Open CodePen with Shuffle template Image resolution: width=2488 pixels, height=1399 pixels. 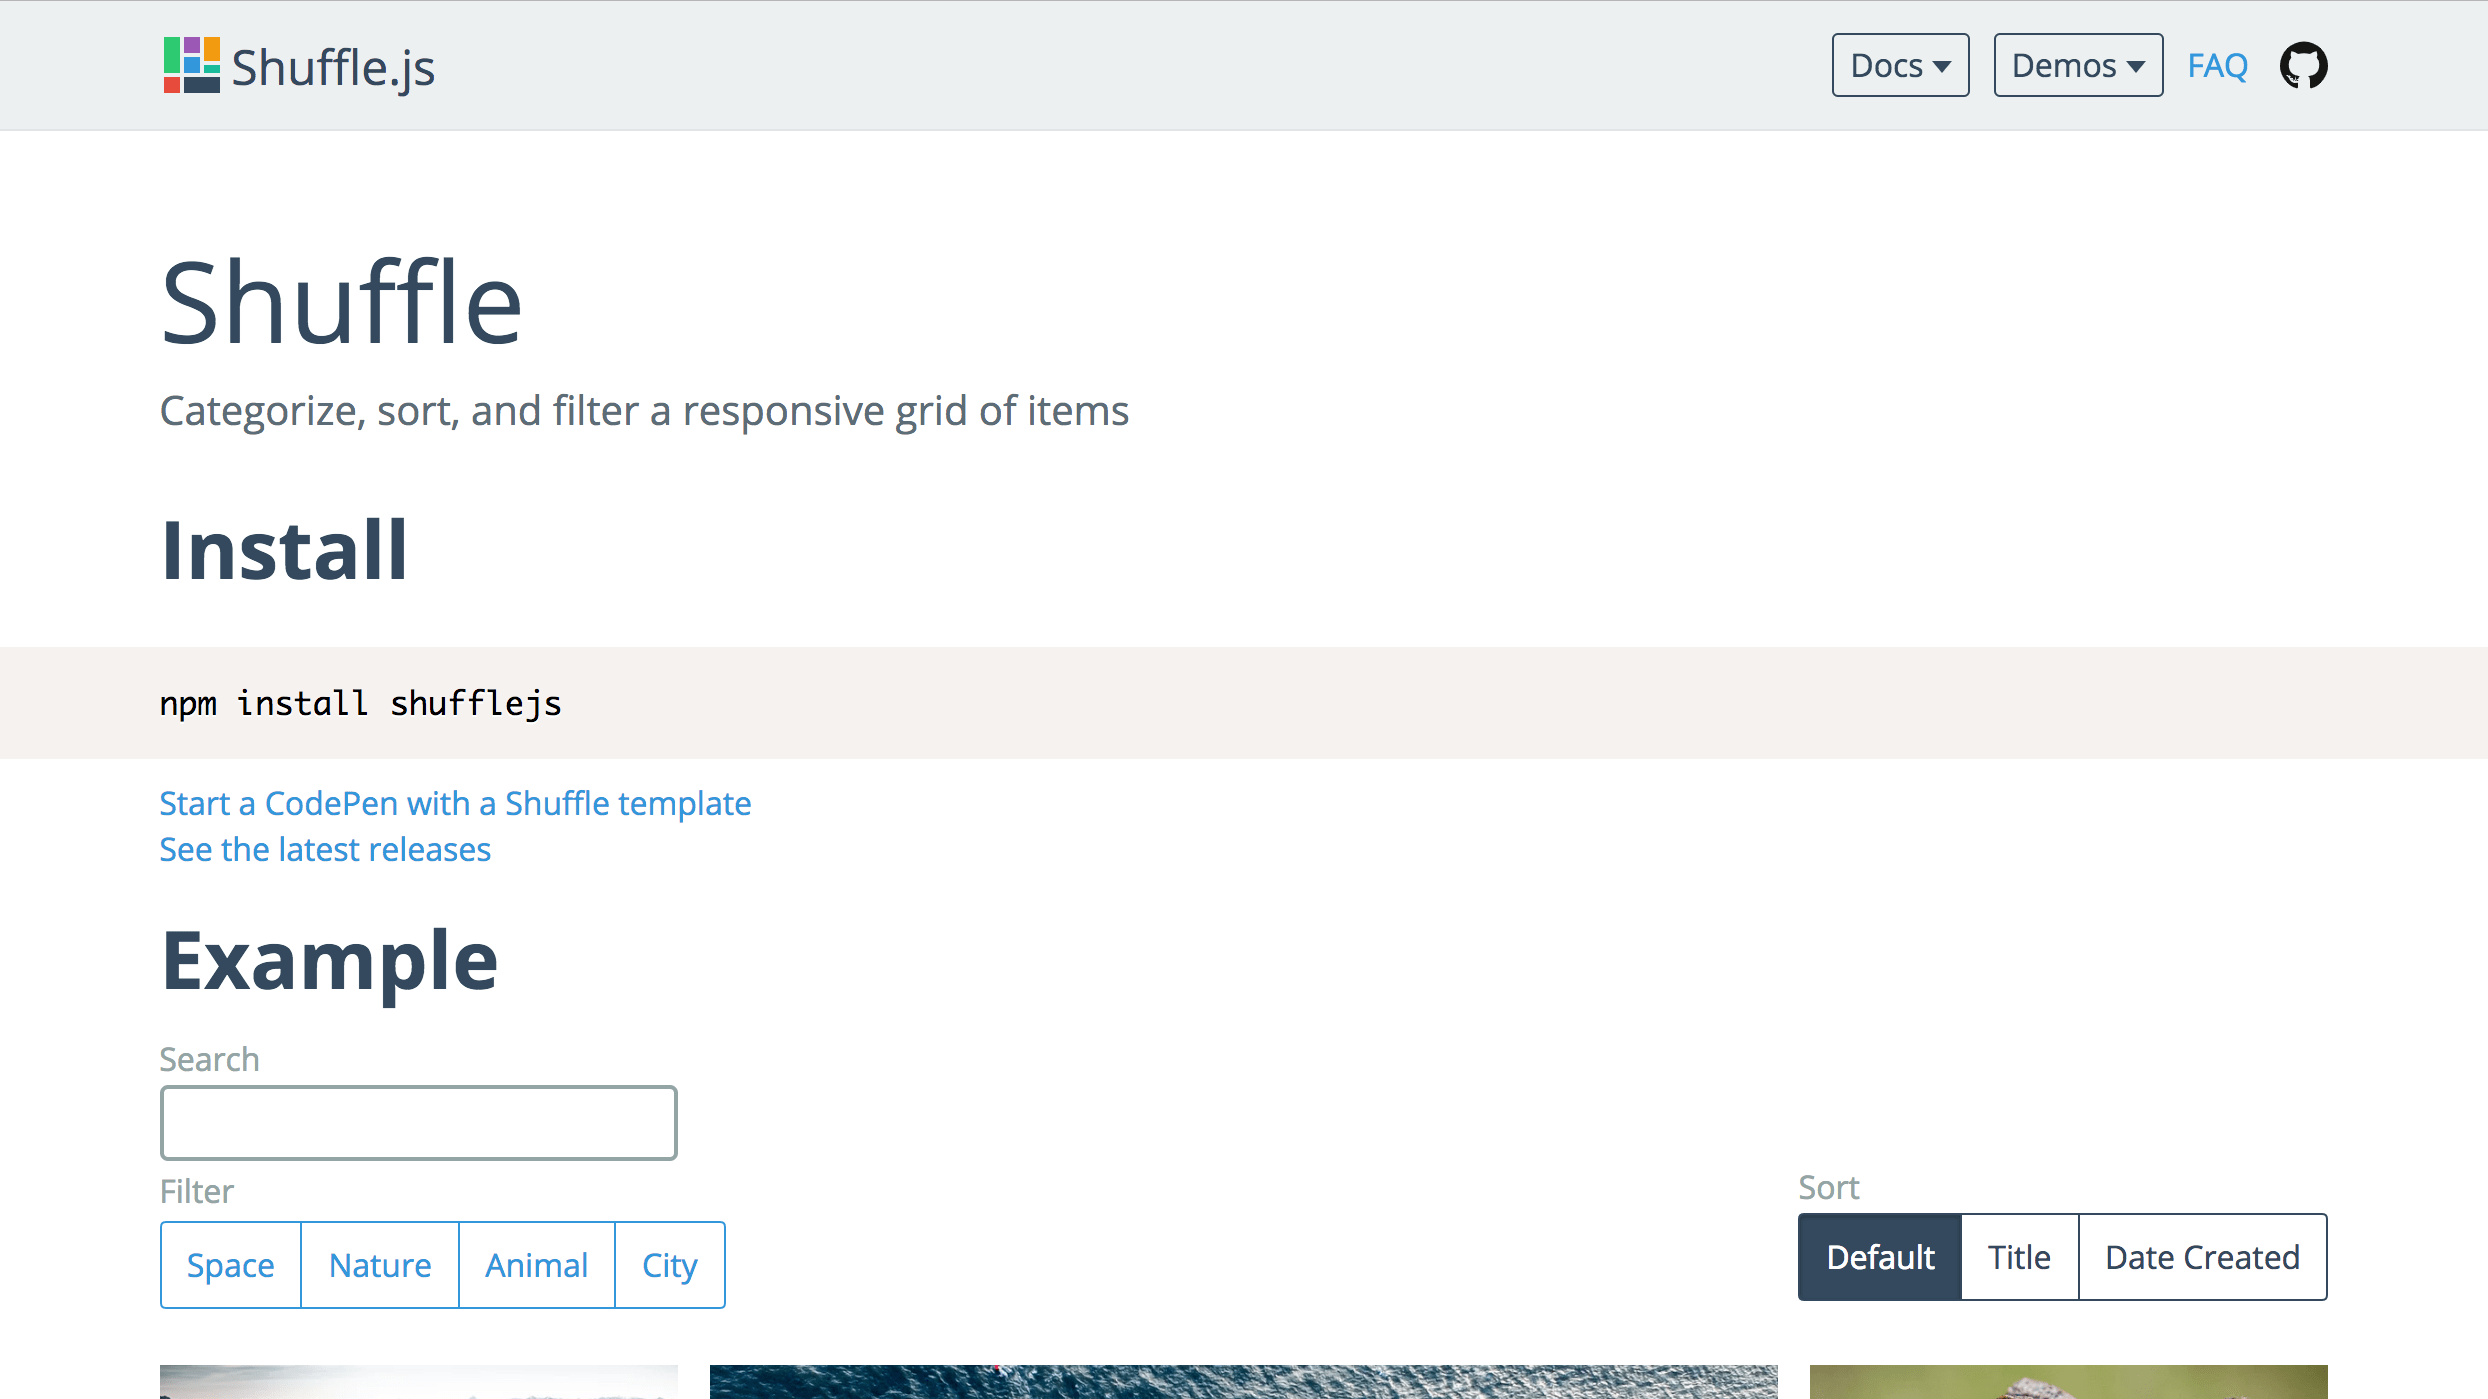455,803
